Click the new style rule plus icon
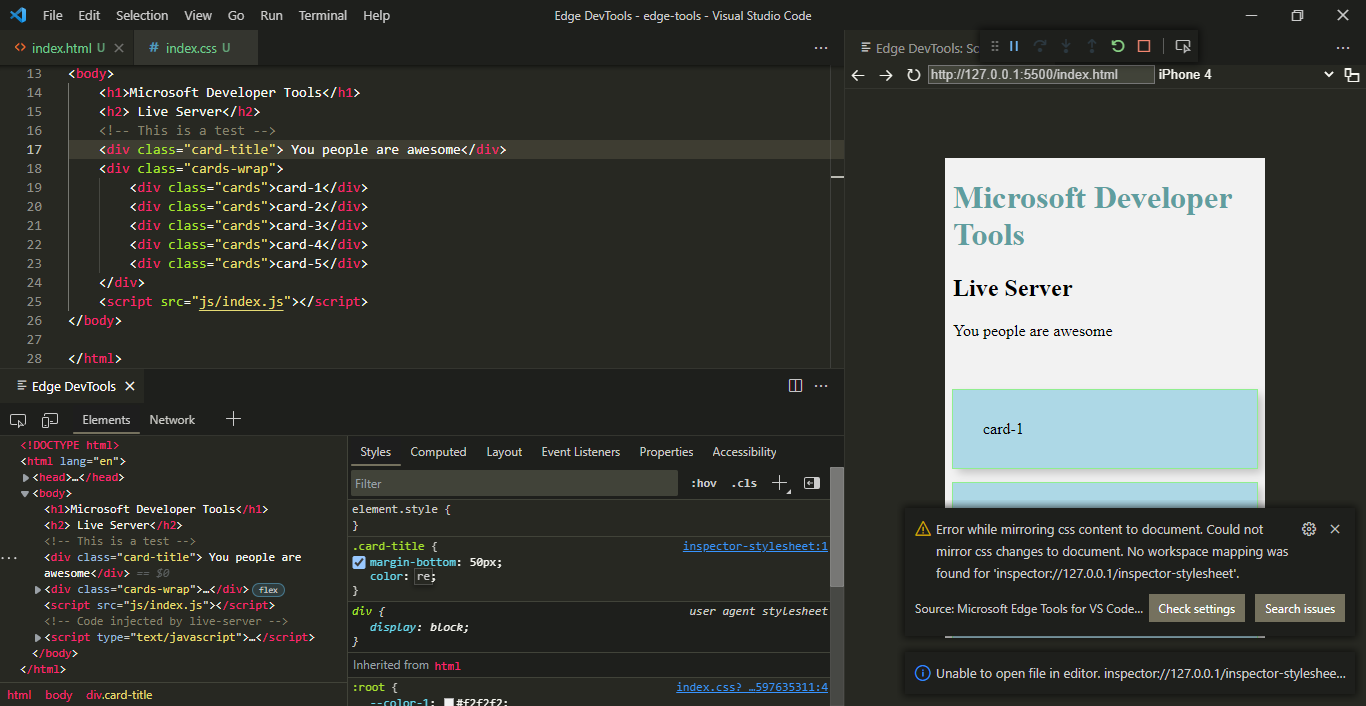 click(780, 483)
